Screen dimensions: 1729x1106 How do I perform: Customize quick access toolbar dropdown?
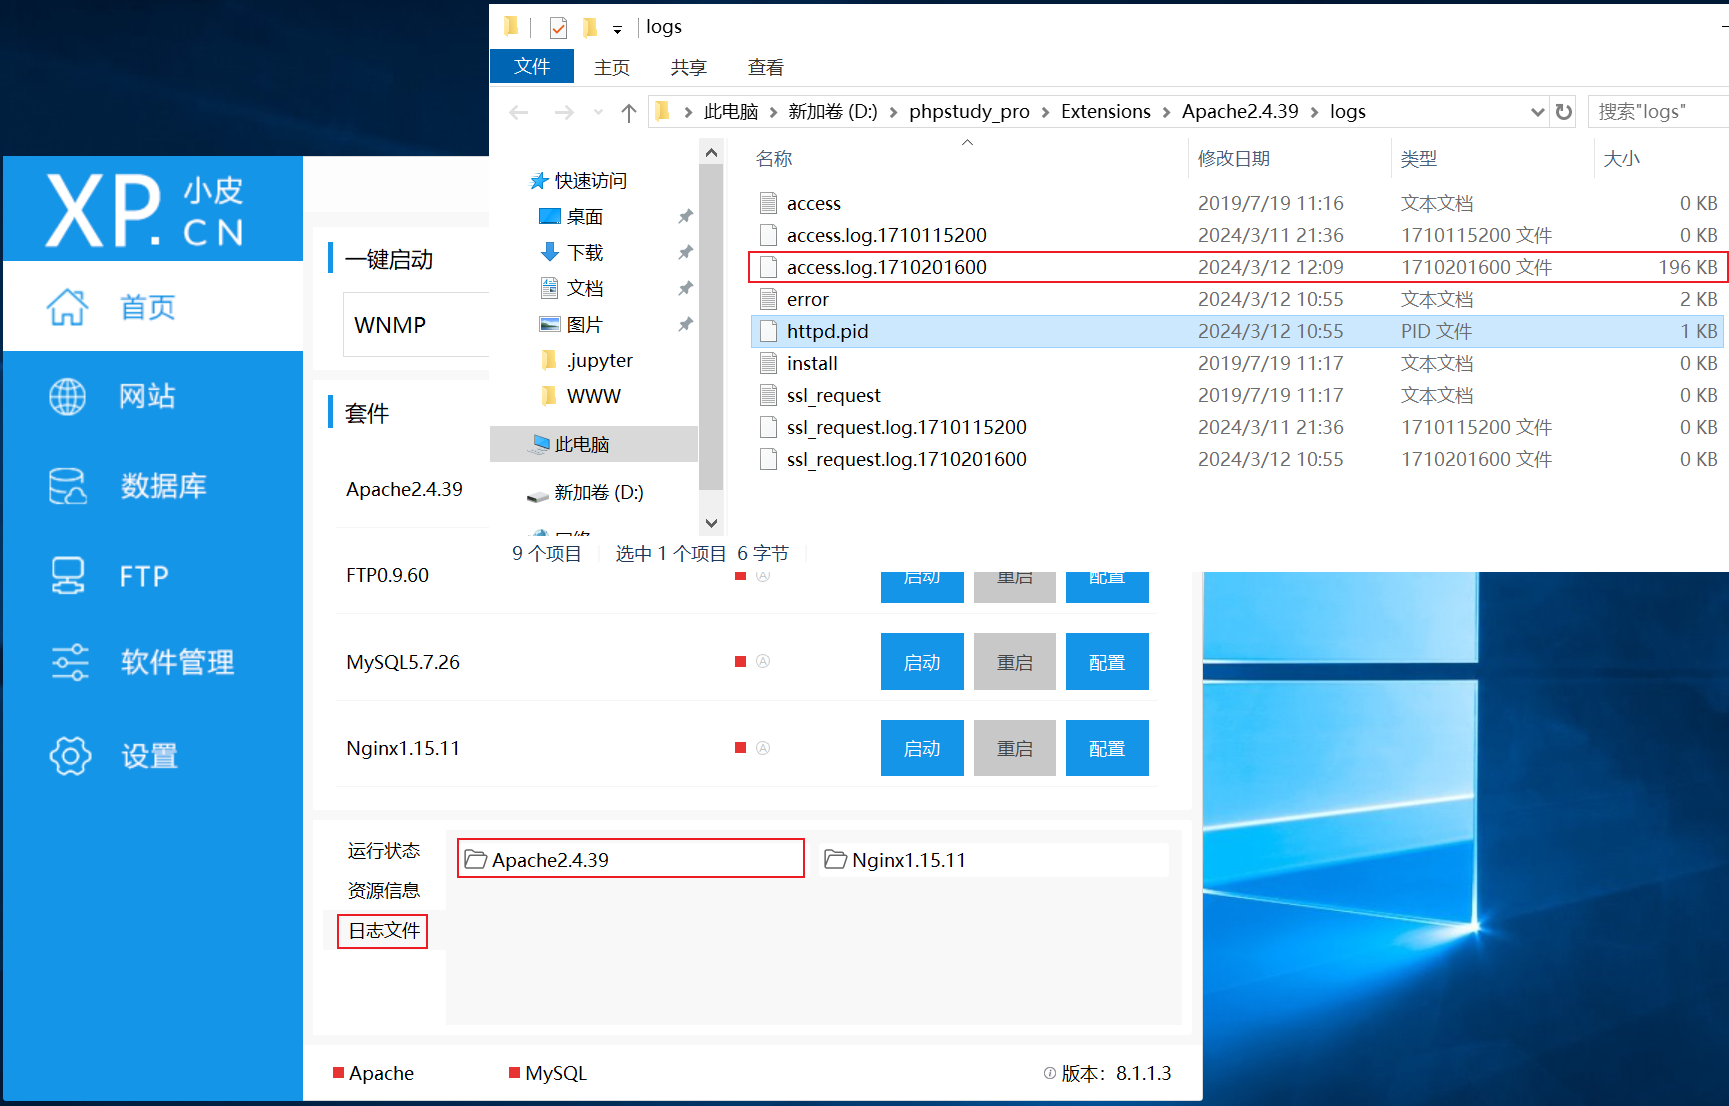pyautogui.click(x=617, y=29)
